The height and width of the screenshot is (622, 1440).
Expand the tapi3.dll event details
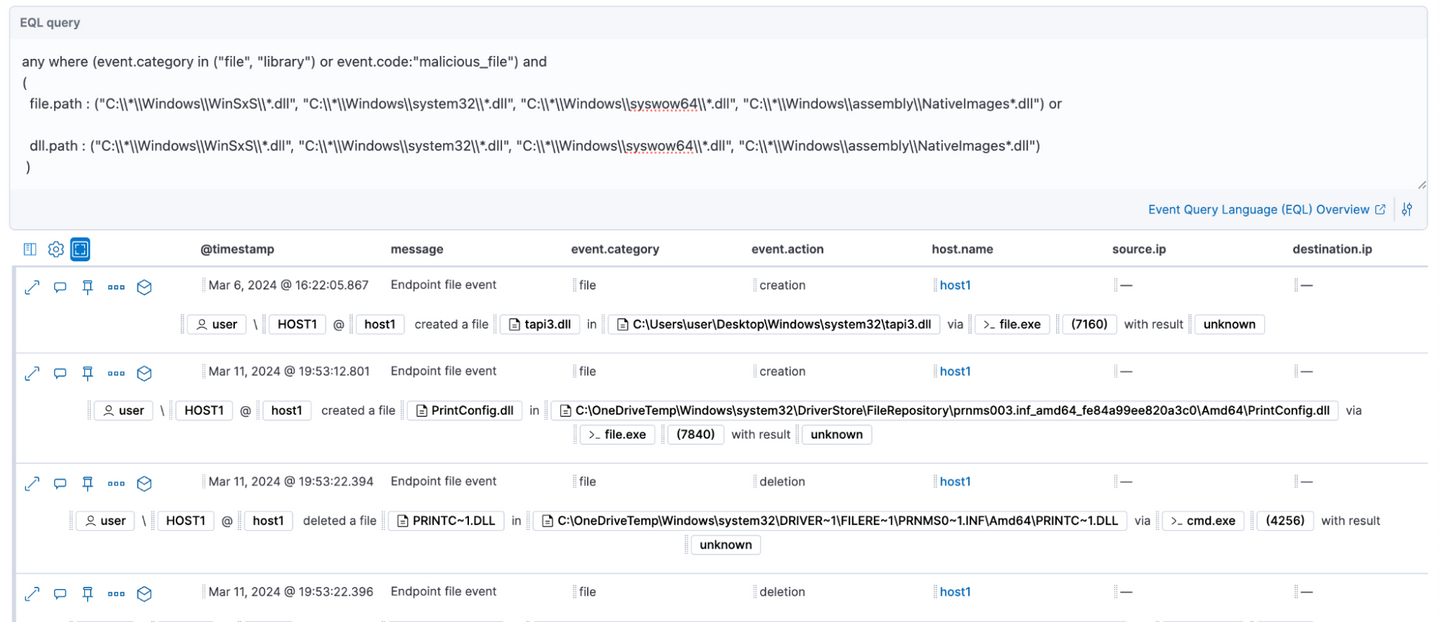pos(32,287)
